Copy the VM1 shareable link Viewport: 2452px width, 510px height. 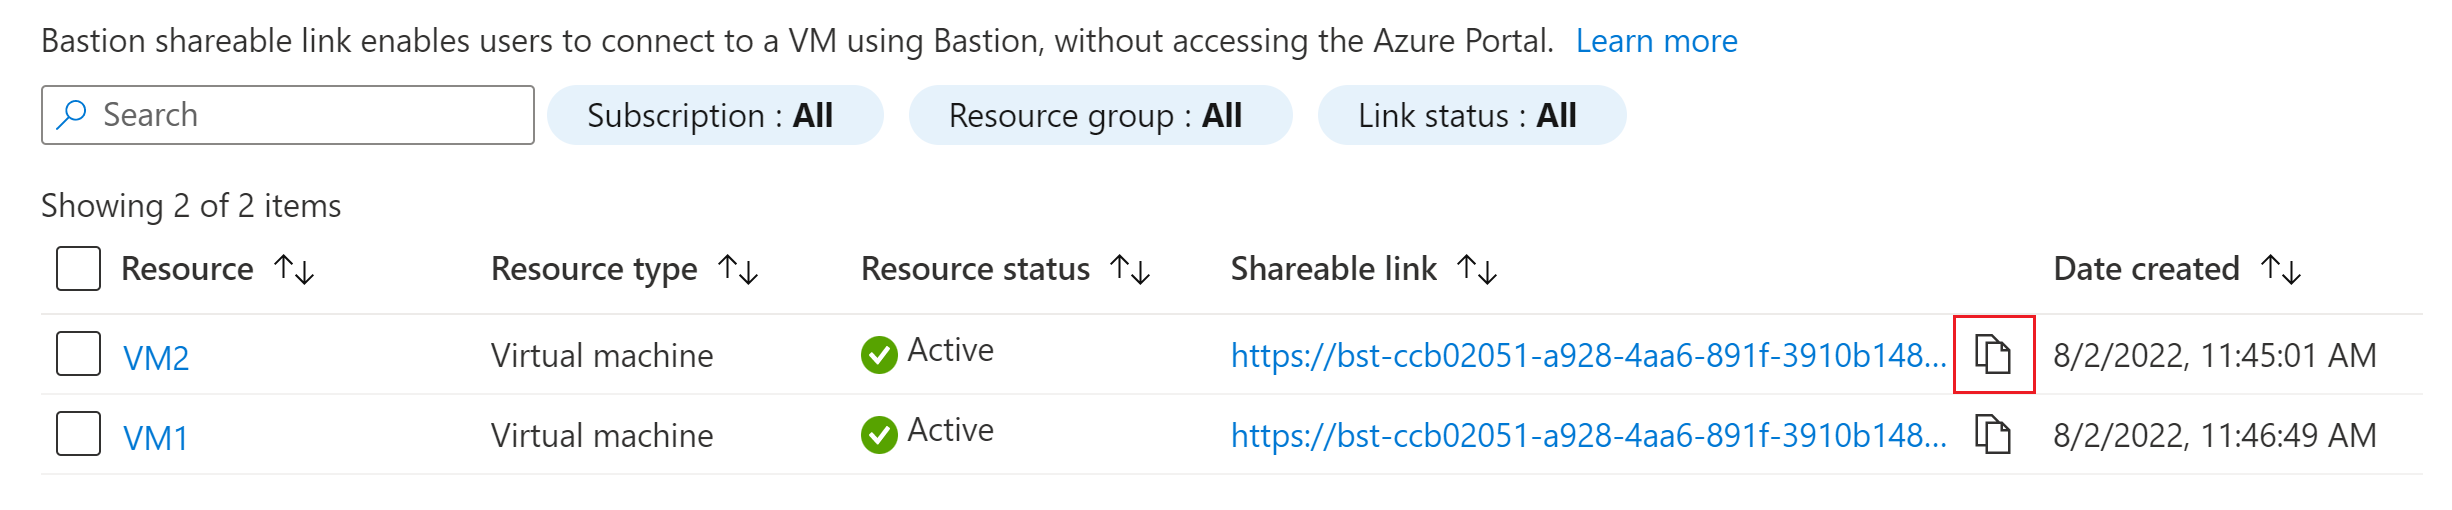[1993, 434]
